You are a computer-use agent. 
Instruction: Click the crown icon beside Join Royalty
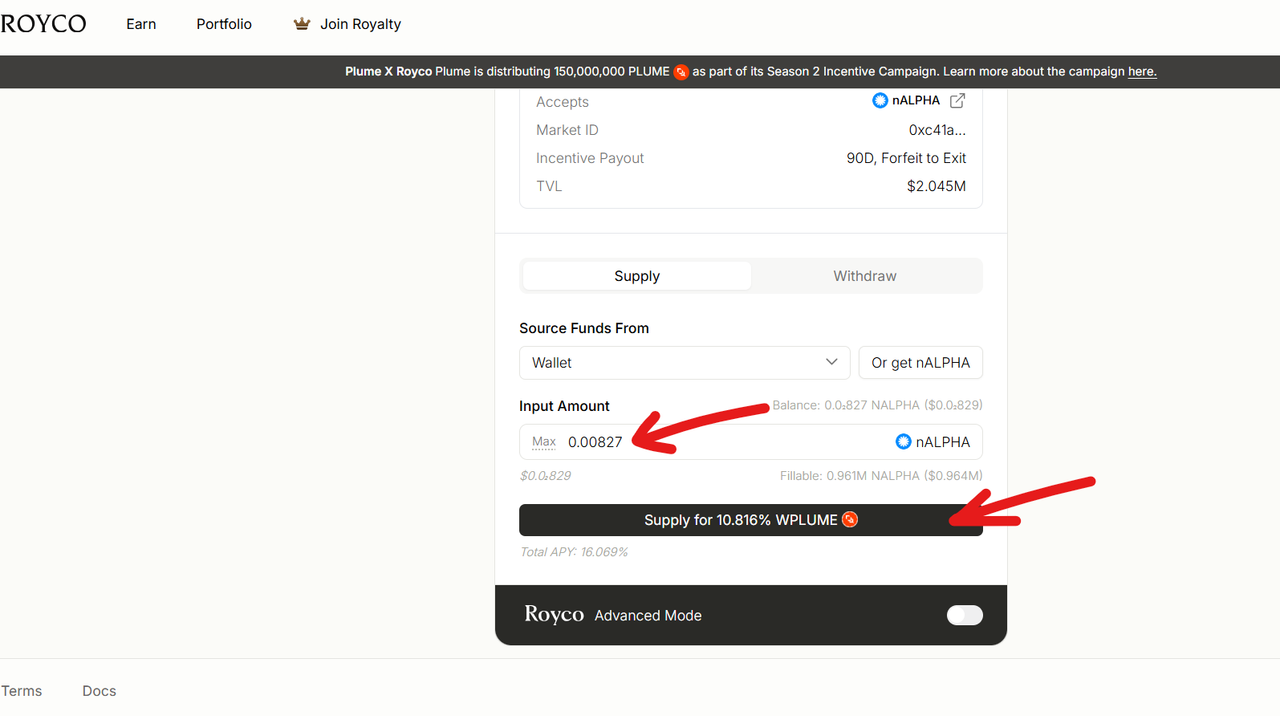pyautogui.click(x=302, y=24)
